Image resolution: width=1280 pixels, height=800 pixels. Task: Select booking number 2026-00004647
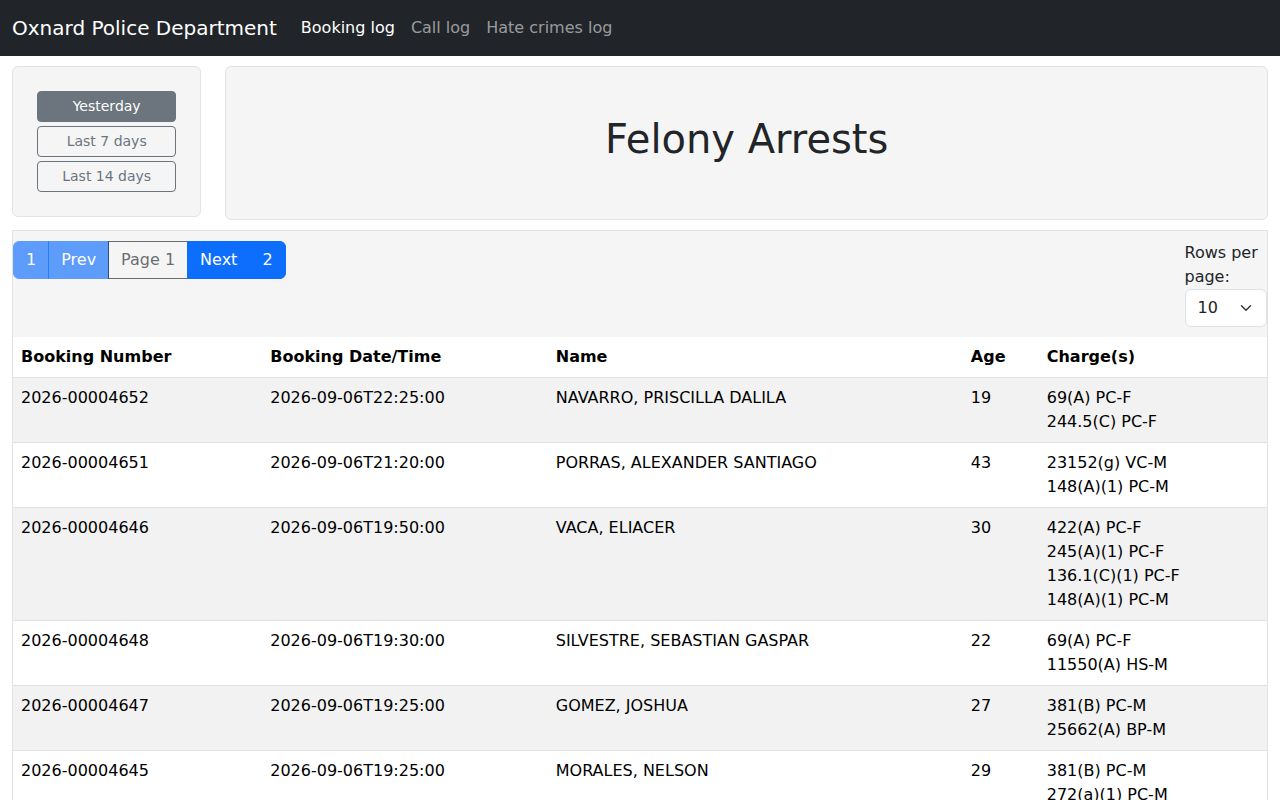(x=85, y=706)
